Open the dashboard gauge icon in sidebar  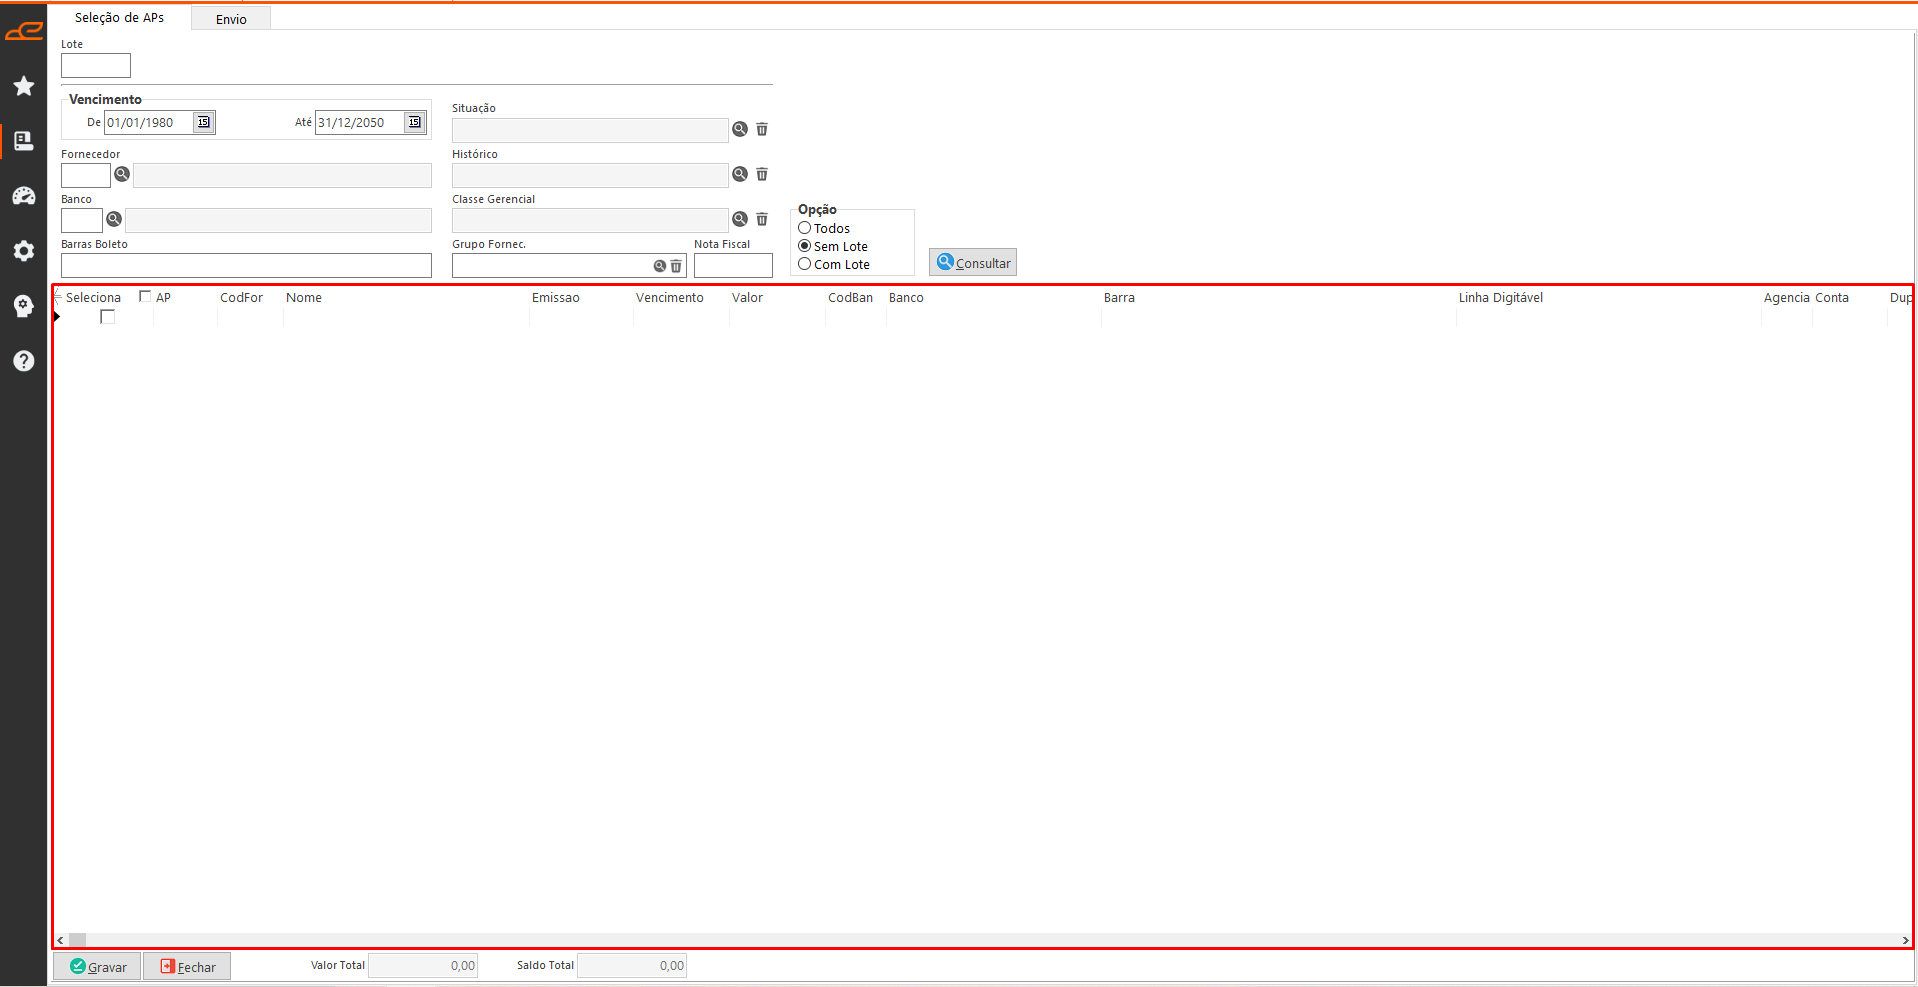24,196
